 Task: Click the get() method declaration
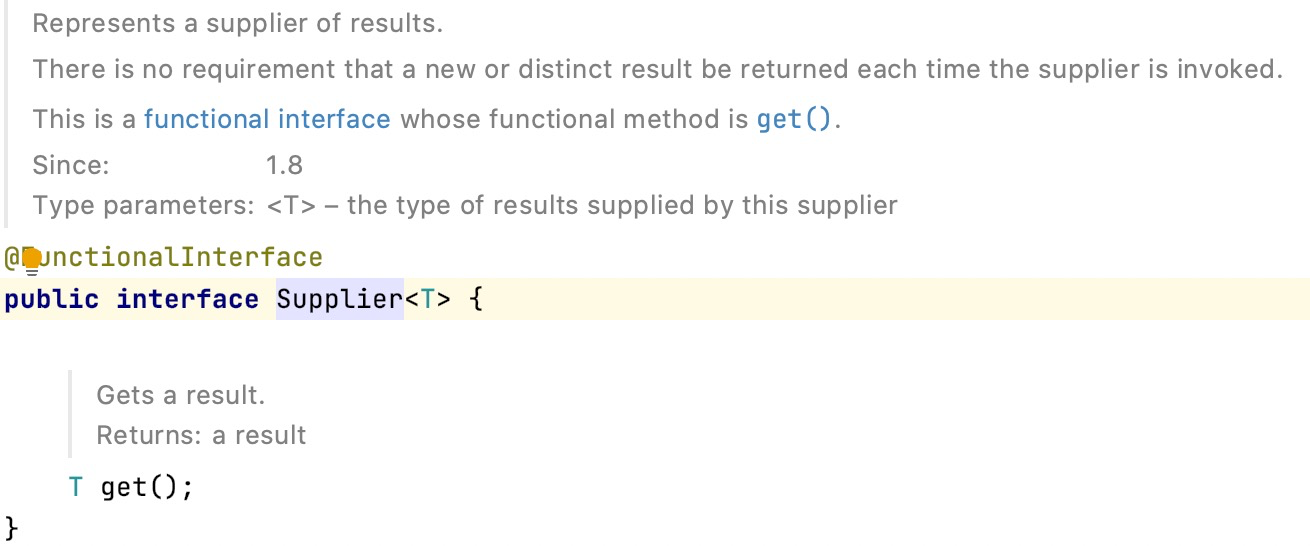tap(138, 487)
